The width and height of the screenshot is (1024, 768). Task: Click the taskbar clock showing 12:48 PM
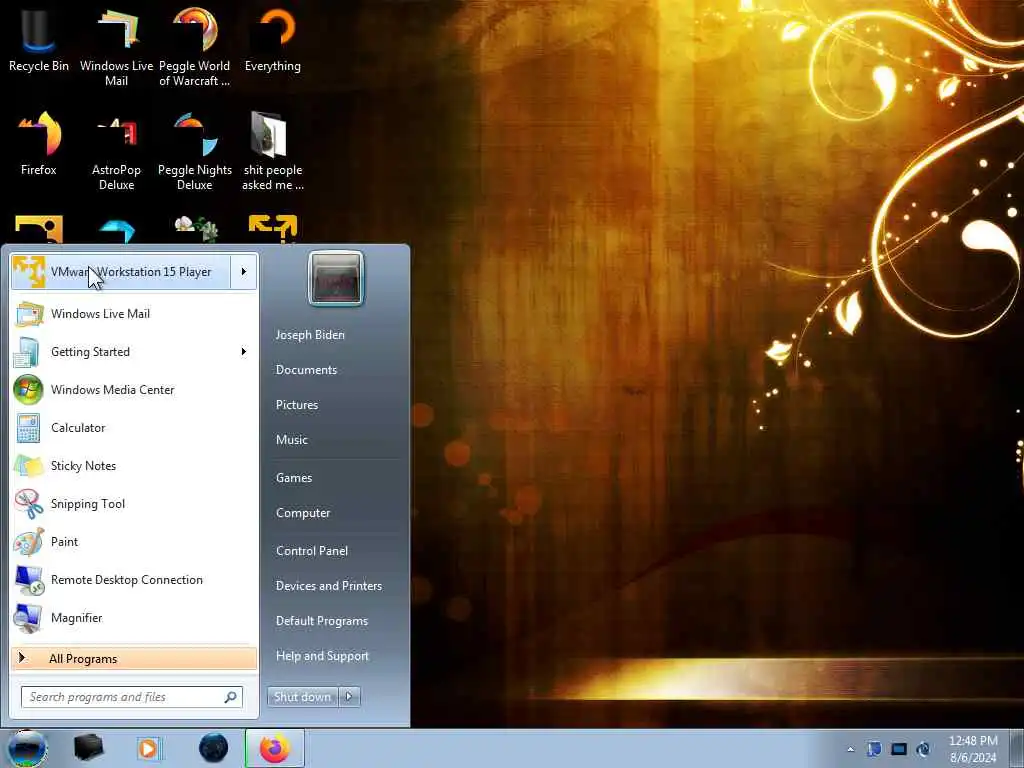973,749
